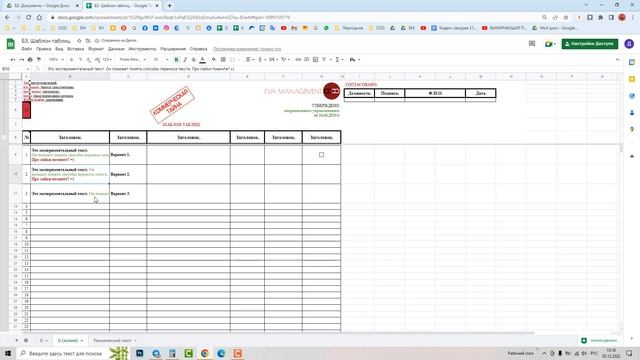Open vertical align dropdown
The image size is (640, 360).
pyautogui.click(x=262, y=60)
